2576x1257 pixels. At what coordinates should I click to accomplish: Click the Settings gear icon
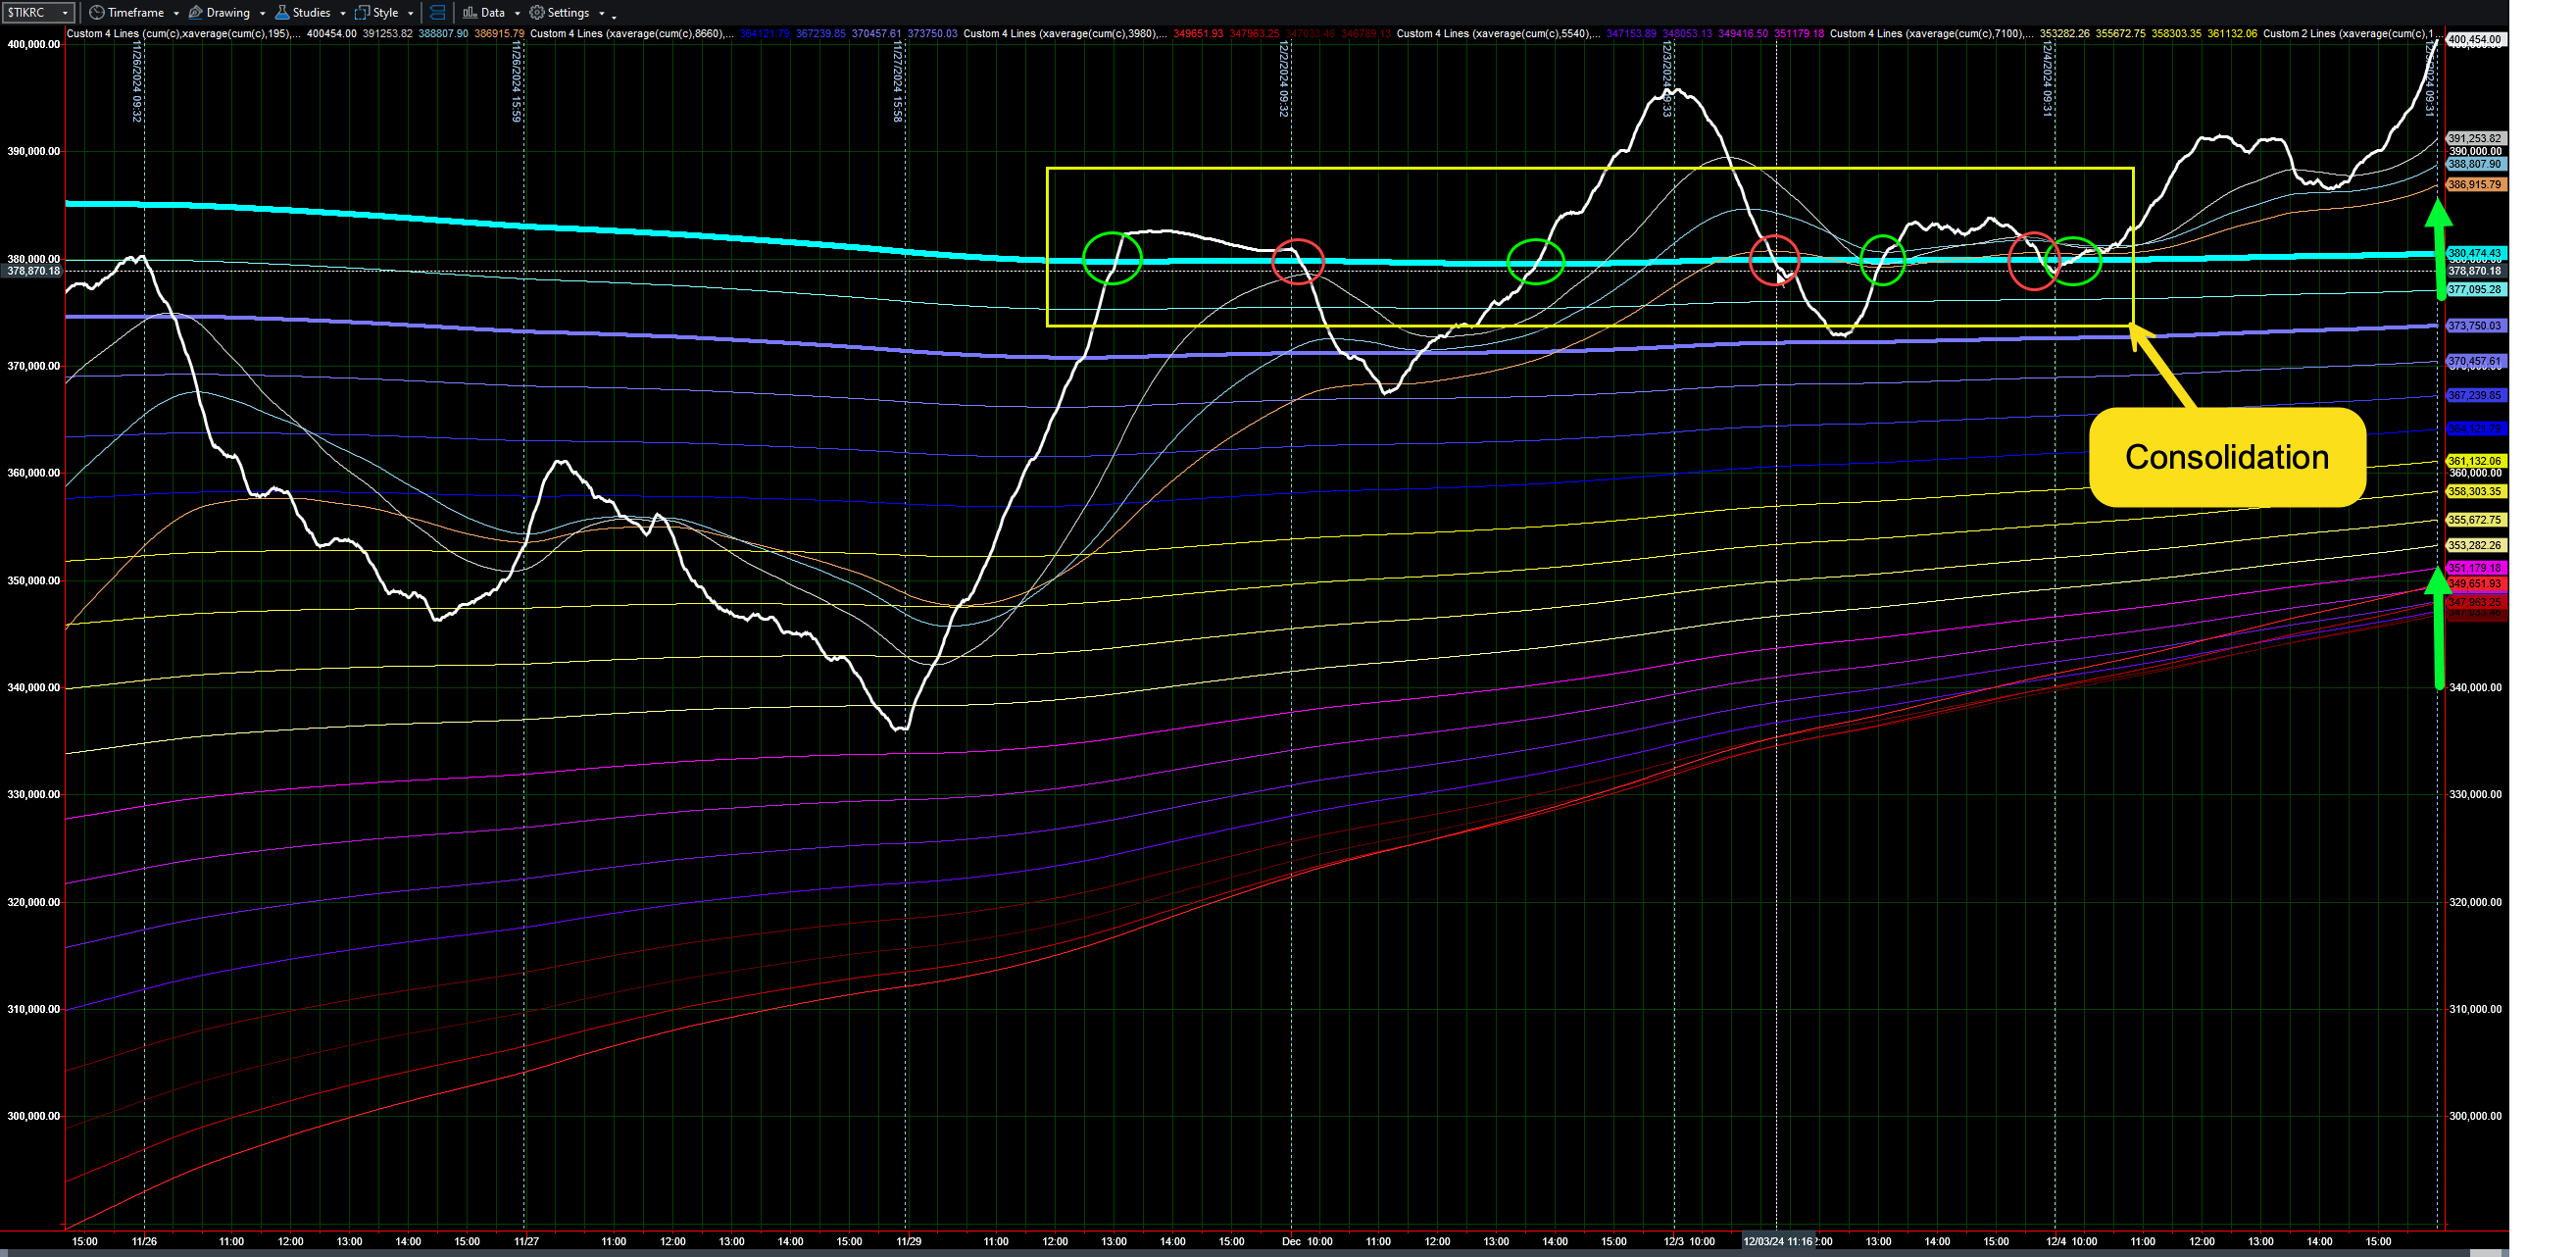pos(537,13)
